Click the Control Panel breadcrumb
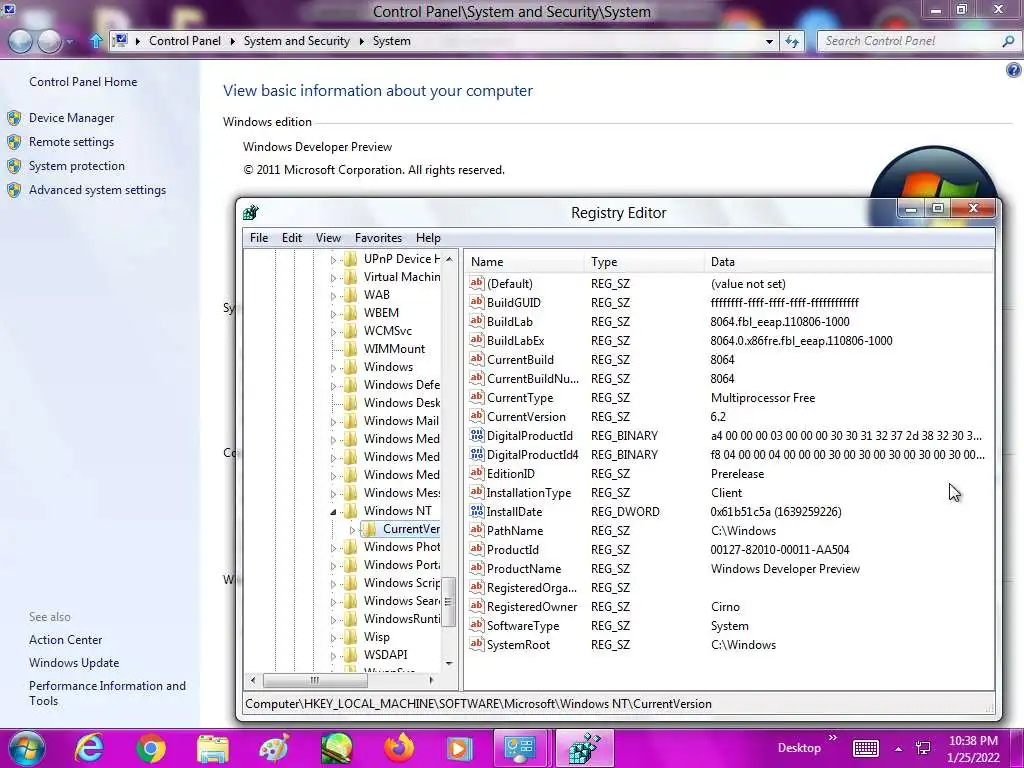This screenshot has width=1024, height=768. click(185, 40)
